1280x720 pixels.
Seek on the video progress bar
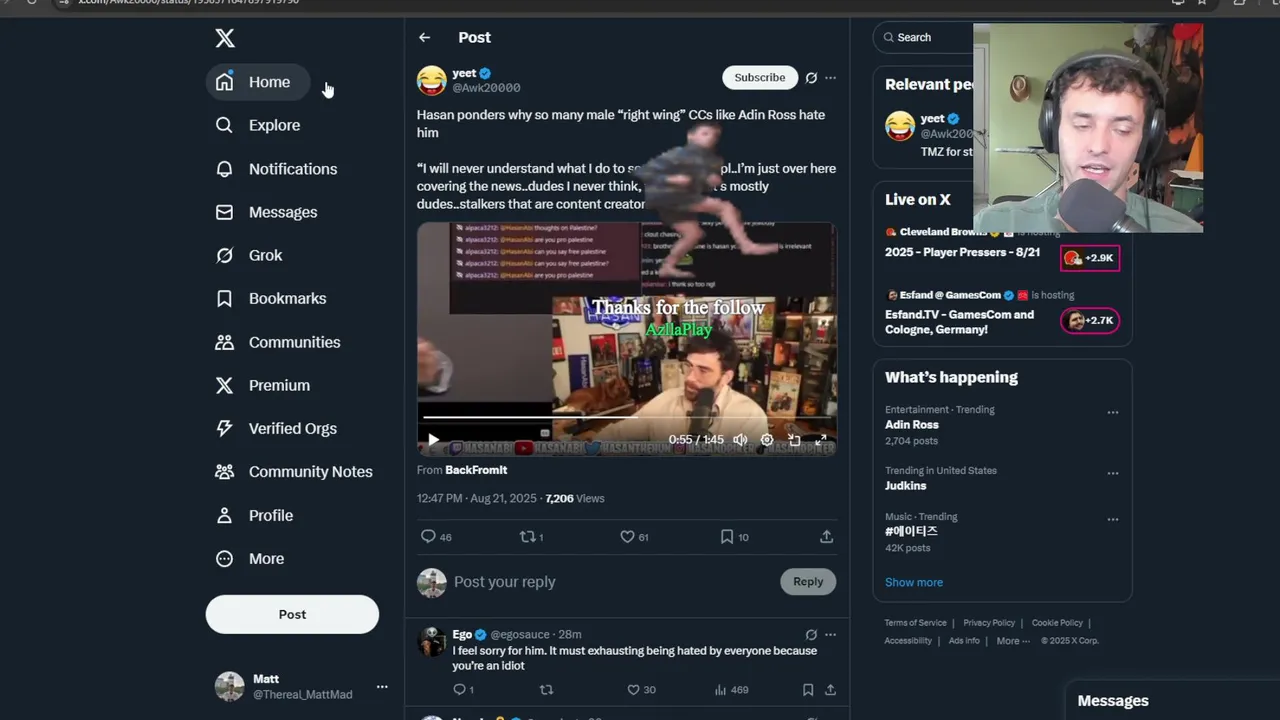click(x=627, y=417)
